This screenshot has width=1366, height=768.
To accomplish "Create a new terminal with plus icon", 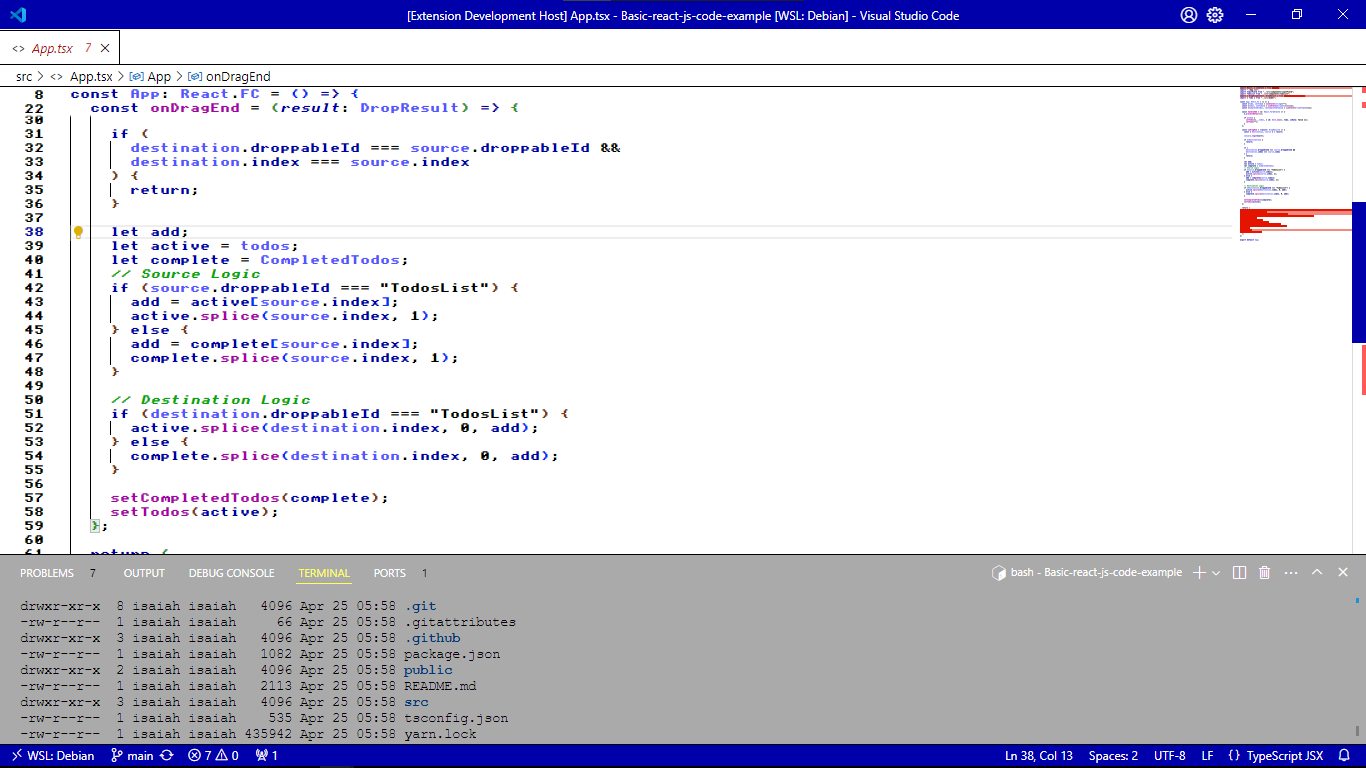I will (x=1200, y=573).
